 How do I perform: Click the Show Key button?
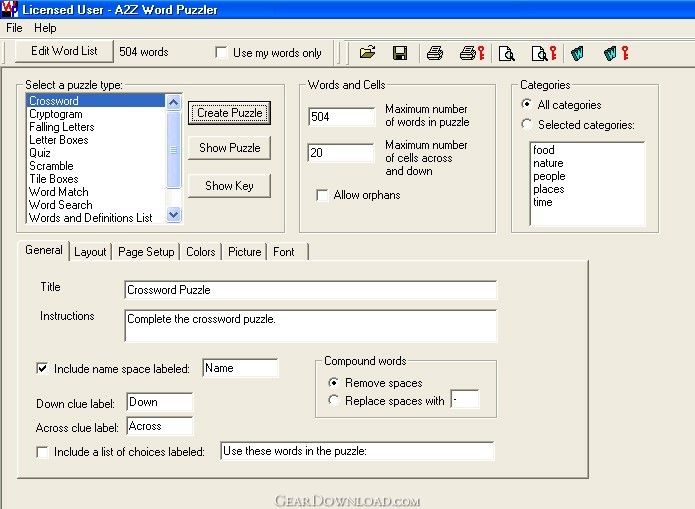coord(229,186)
